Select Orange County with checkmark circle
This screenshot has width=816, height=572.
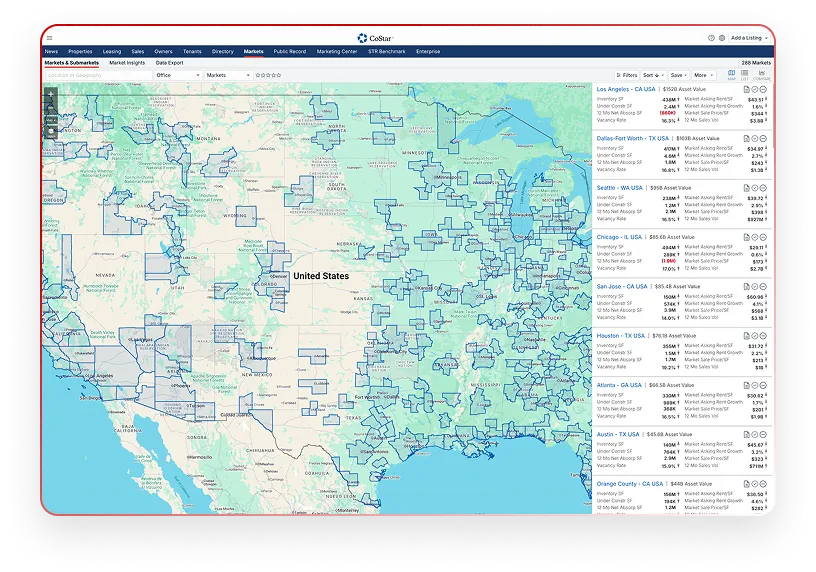pos(755,484)
